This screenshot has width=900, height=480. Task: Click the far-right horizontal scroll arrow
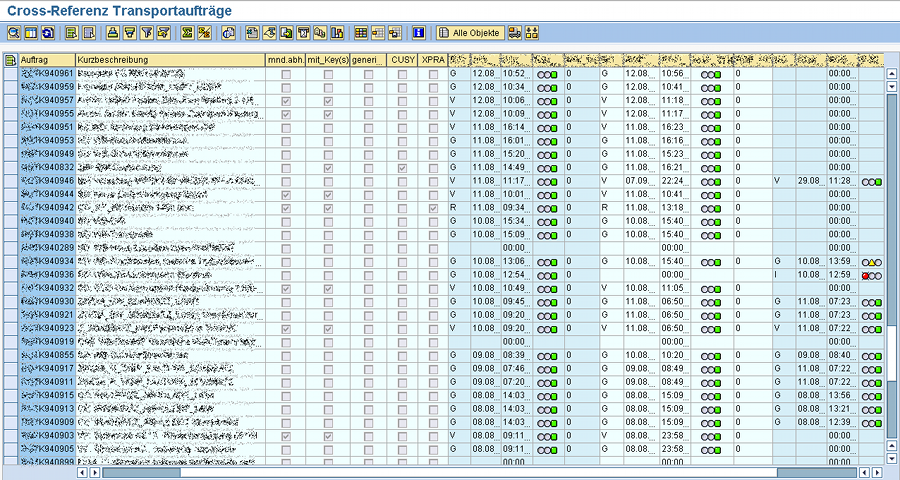pyautogui.click(x=879, y=473)
